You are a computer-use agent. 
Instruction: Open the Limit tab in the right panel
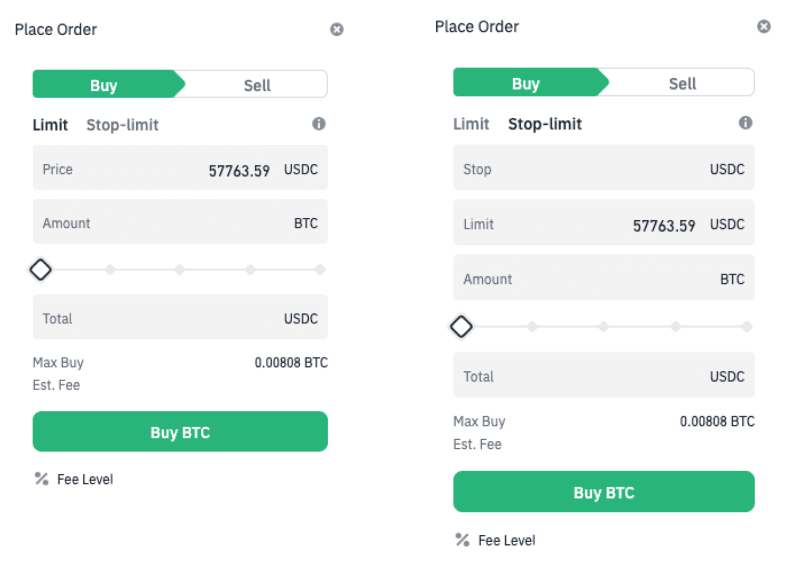(x=471, y=124)
